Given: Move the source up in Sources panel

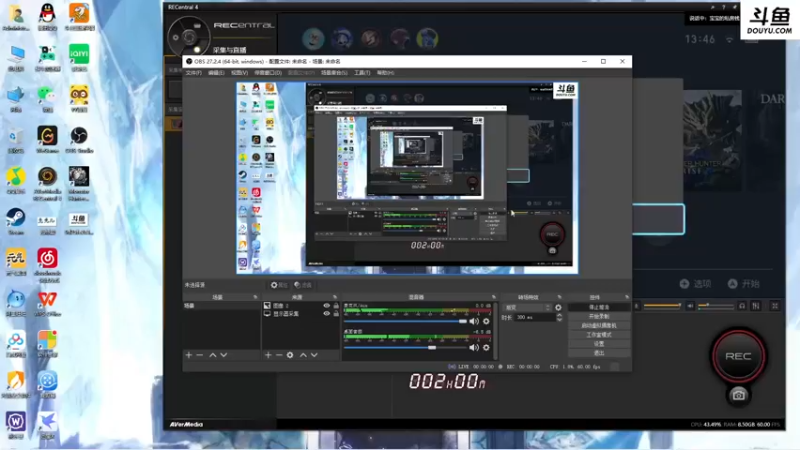Looking at the screenshot, I should coord(303,355).
